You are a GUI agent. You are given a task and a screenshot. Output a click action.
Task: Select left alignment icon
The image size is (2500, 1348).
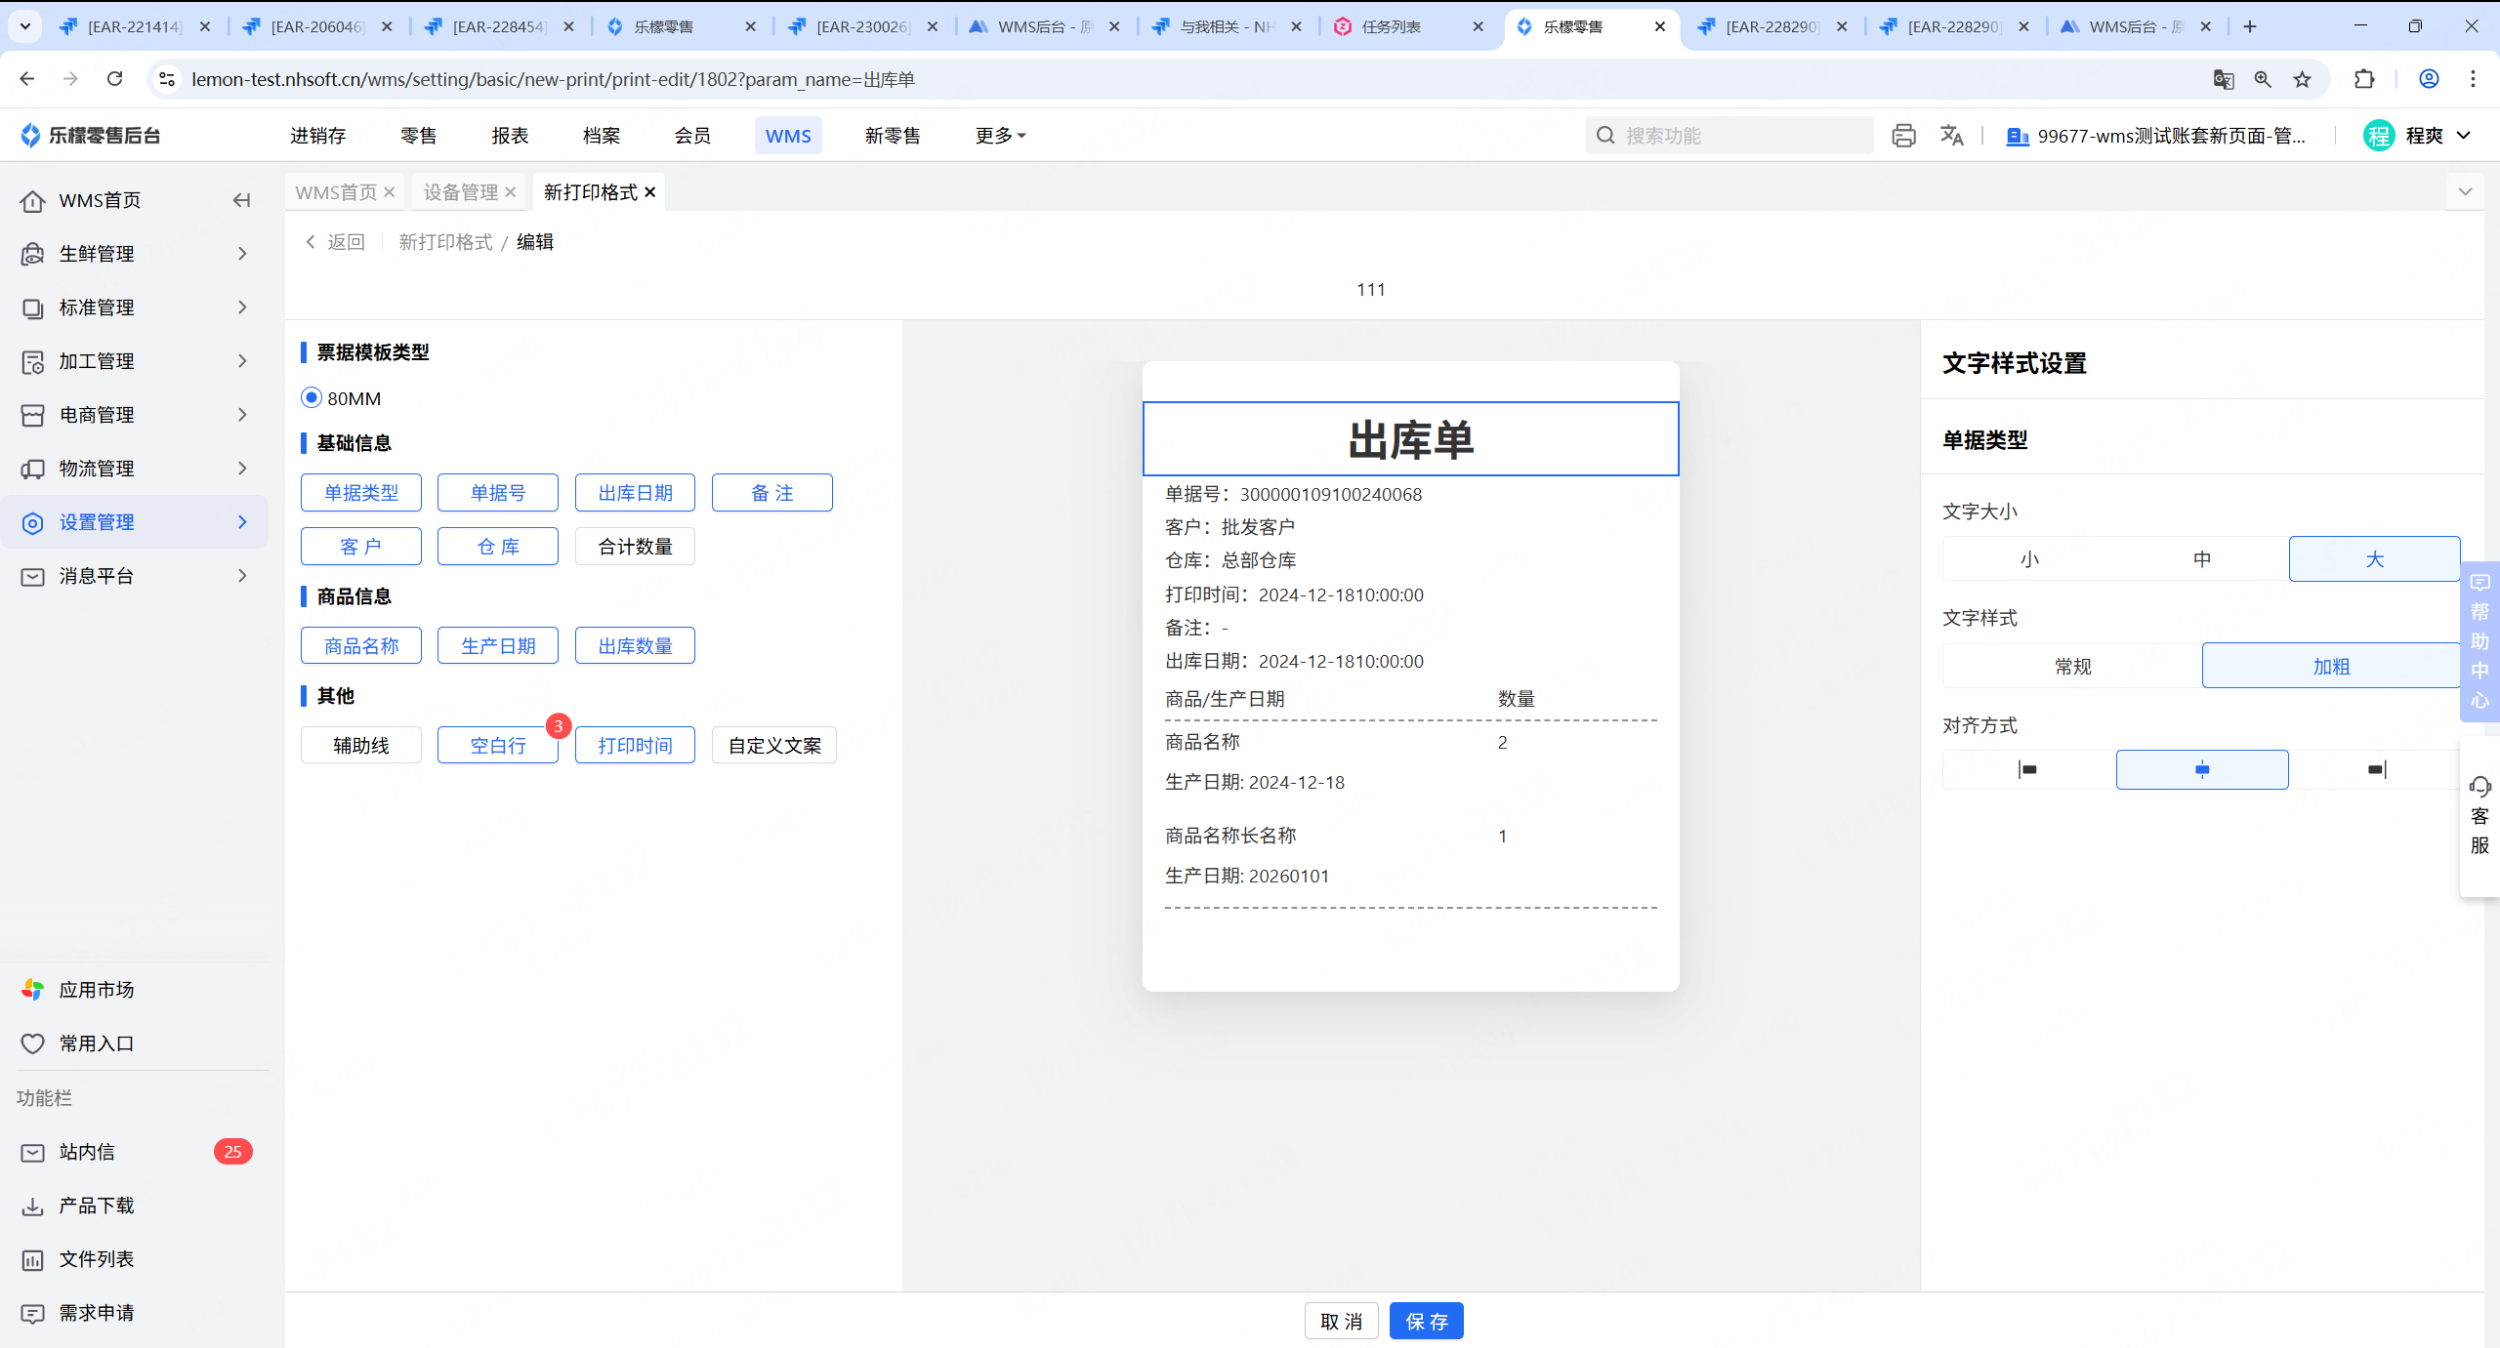[x=2028, y=769]
